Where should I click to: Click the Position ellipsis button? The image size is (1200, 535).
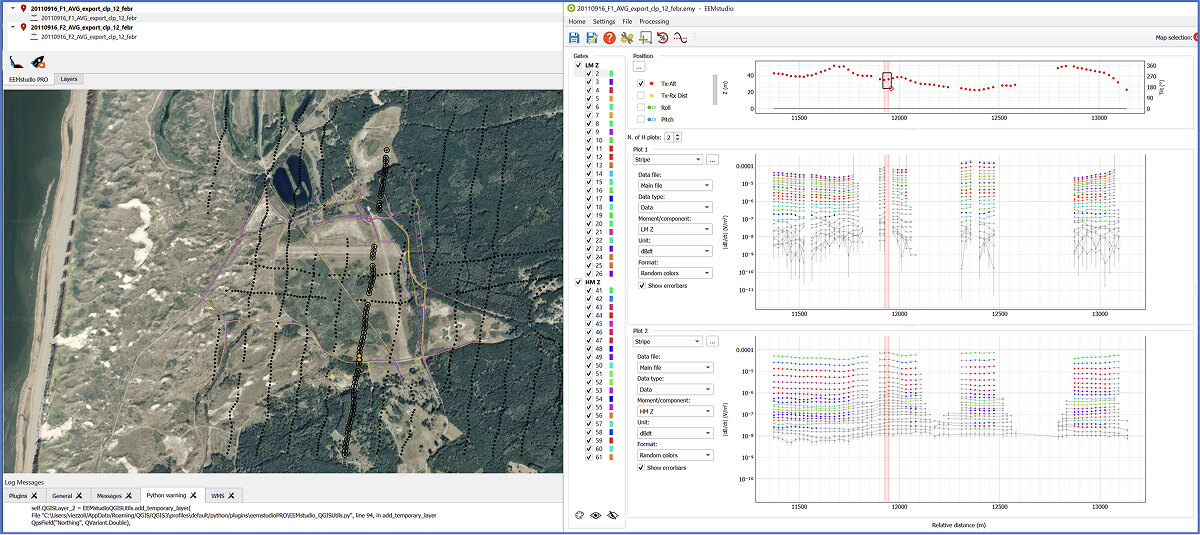pos(639,67)
